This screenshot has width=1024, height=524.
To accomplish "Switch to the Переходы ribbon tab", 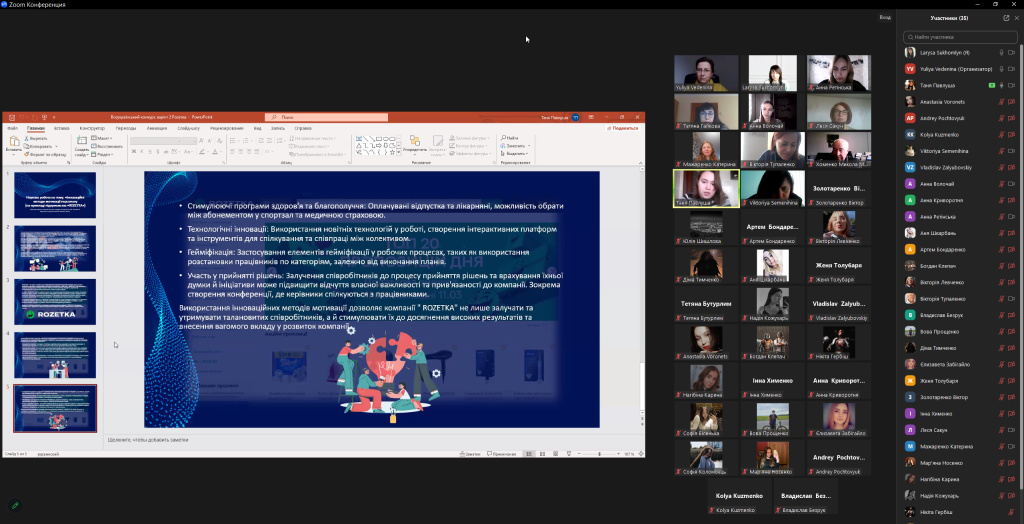I will (126, 128).
